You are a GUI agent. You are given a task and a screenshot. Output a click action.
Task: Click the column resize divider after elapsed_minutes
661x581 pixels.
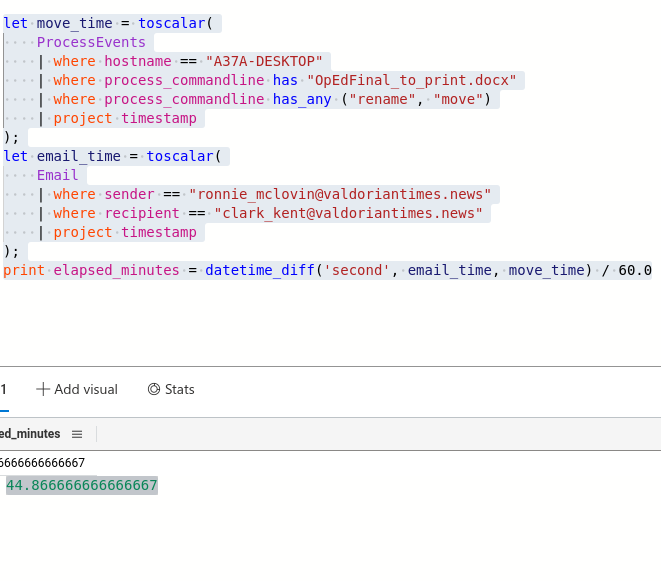(96, 434)
